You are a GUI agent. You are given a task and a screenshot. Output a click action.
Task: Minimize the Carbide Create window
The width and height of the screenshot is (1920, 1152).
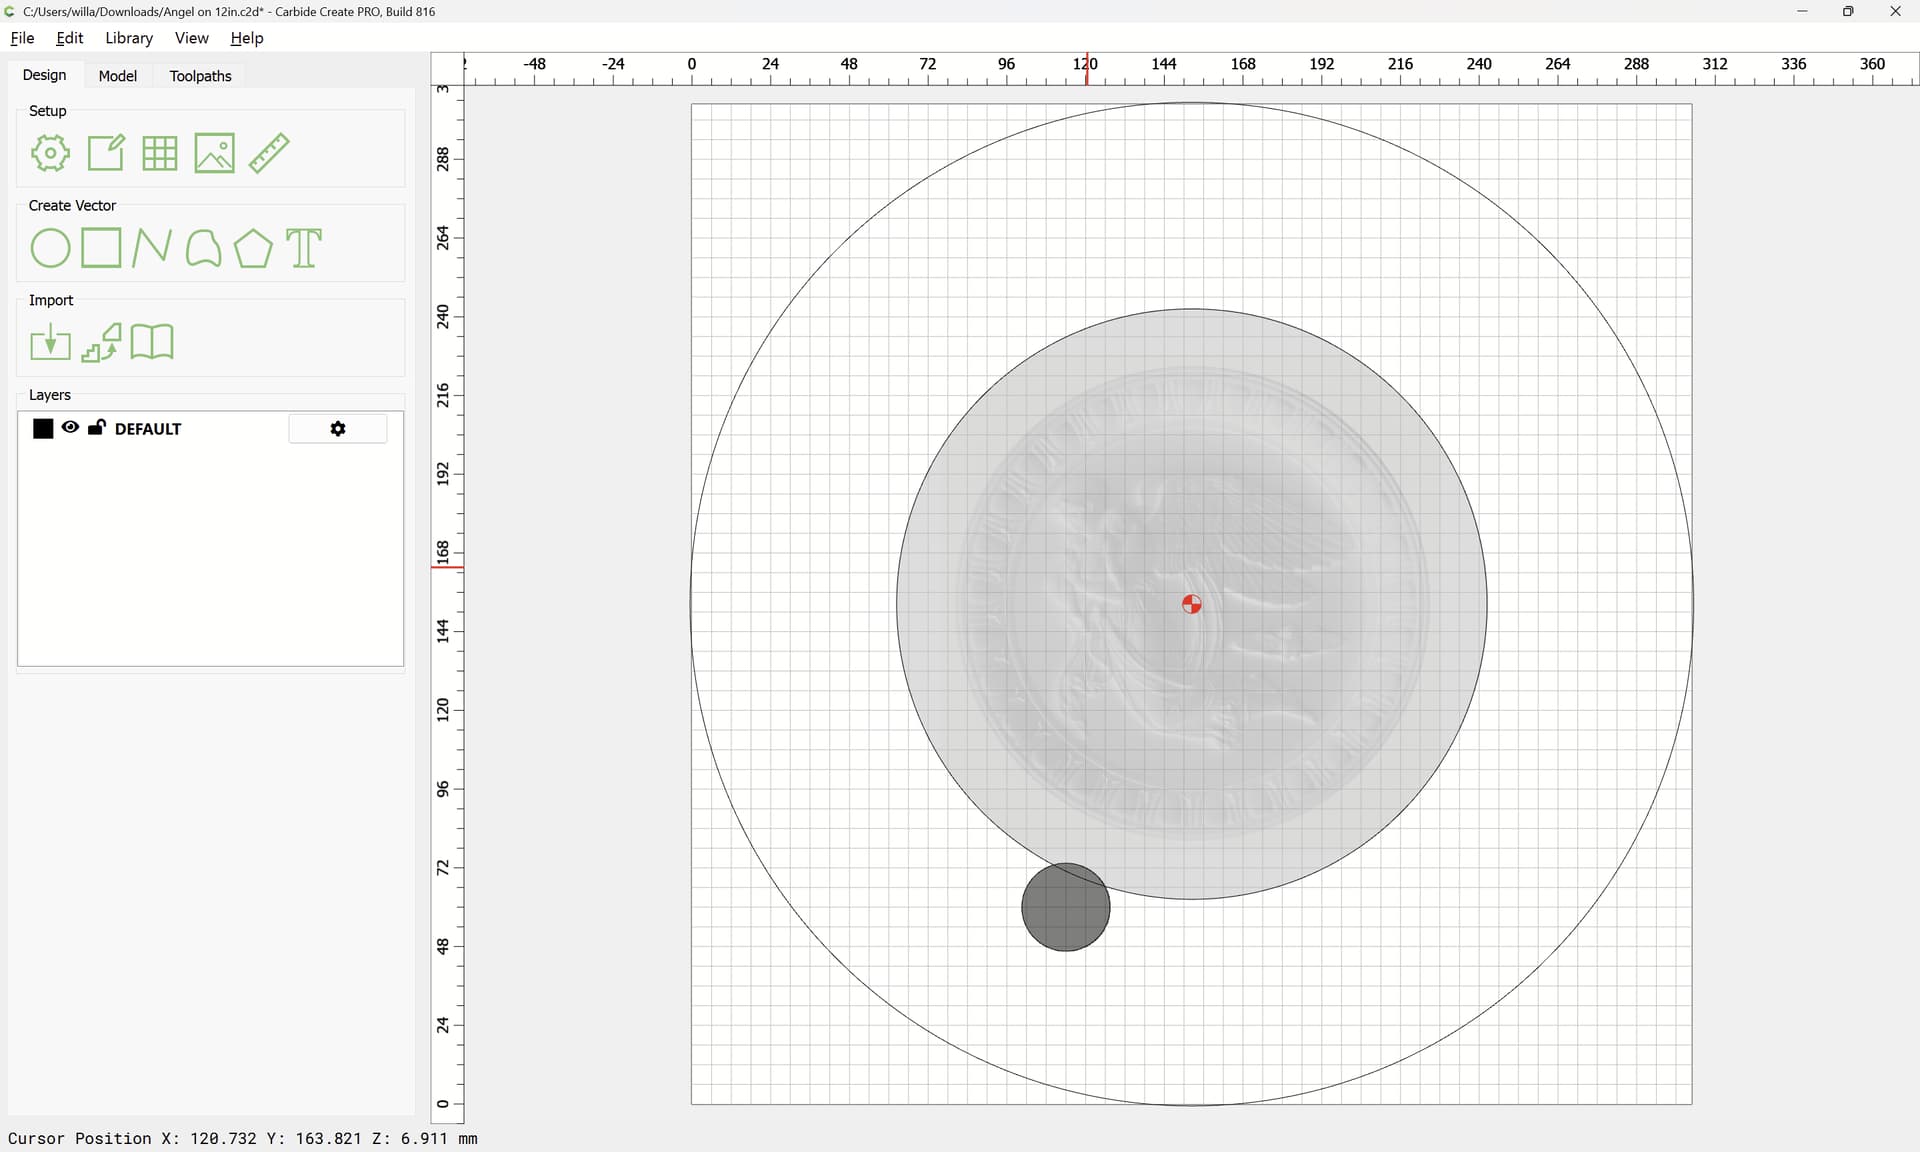(1802, 11)
